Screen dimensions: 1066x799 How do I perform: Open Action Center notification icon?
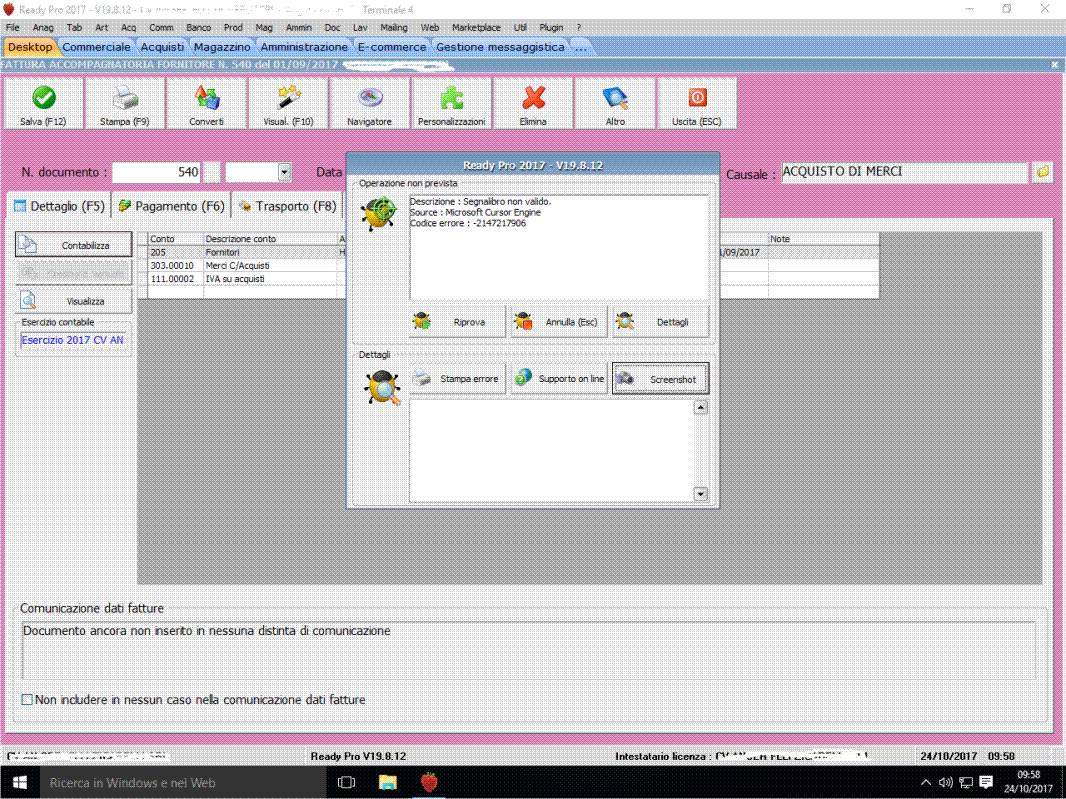tap(986, 782)
